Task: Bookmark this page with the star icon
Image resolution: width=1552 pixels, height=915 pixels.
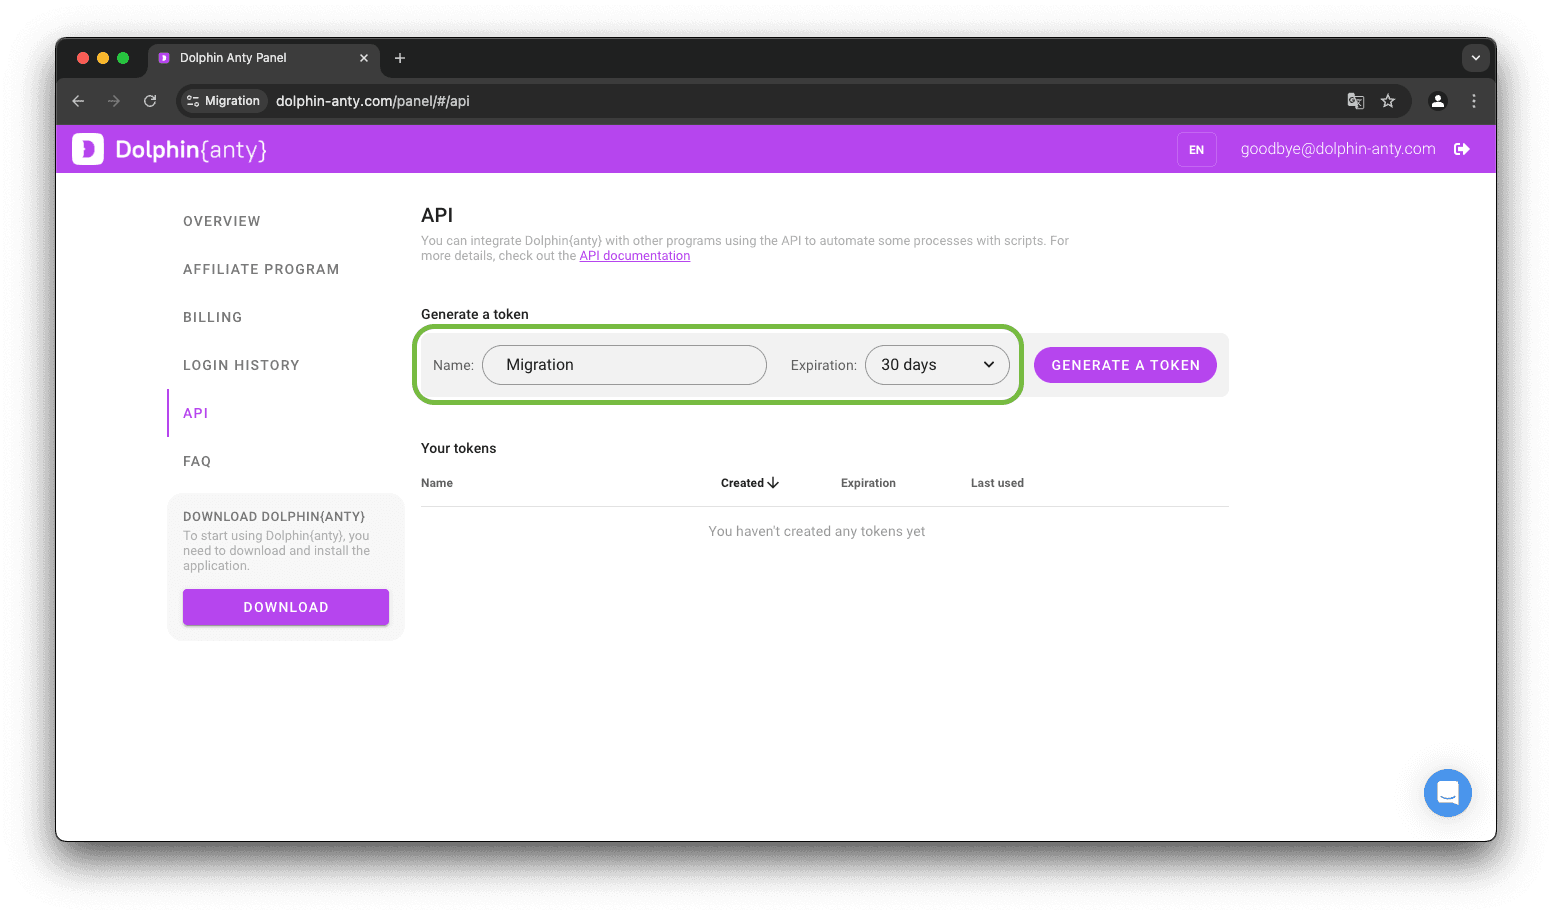Action: click(1388, 101)
